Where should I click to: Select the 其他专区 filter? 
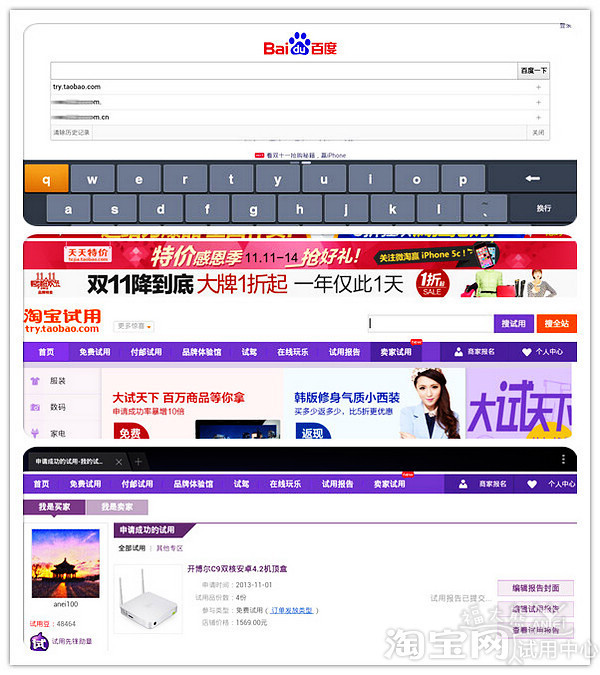click(170, 548)
